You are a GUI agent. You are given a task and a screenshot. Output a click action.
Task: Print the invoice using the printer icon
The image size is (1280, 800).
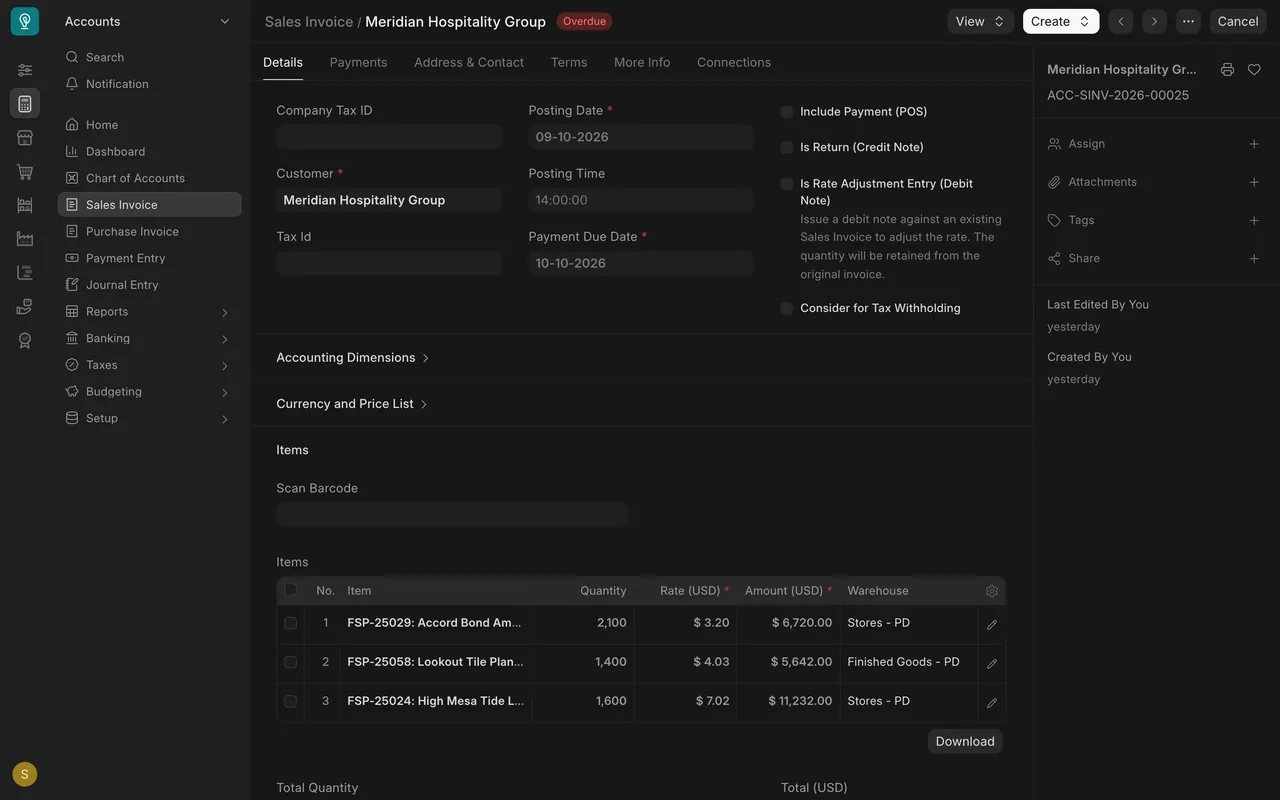tap(1227, 70)
